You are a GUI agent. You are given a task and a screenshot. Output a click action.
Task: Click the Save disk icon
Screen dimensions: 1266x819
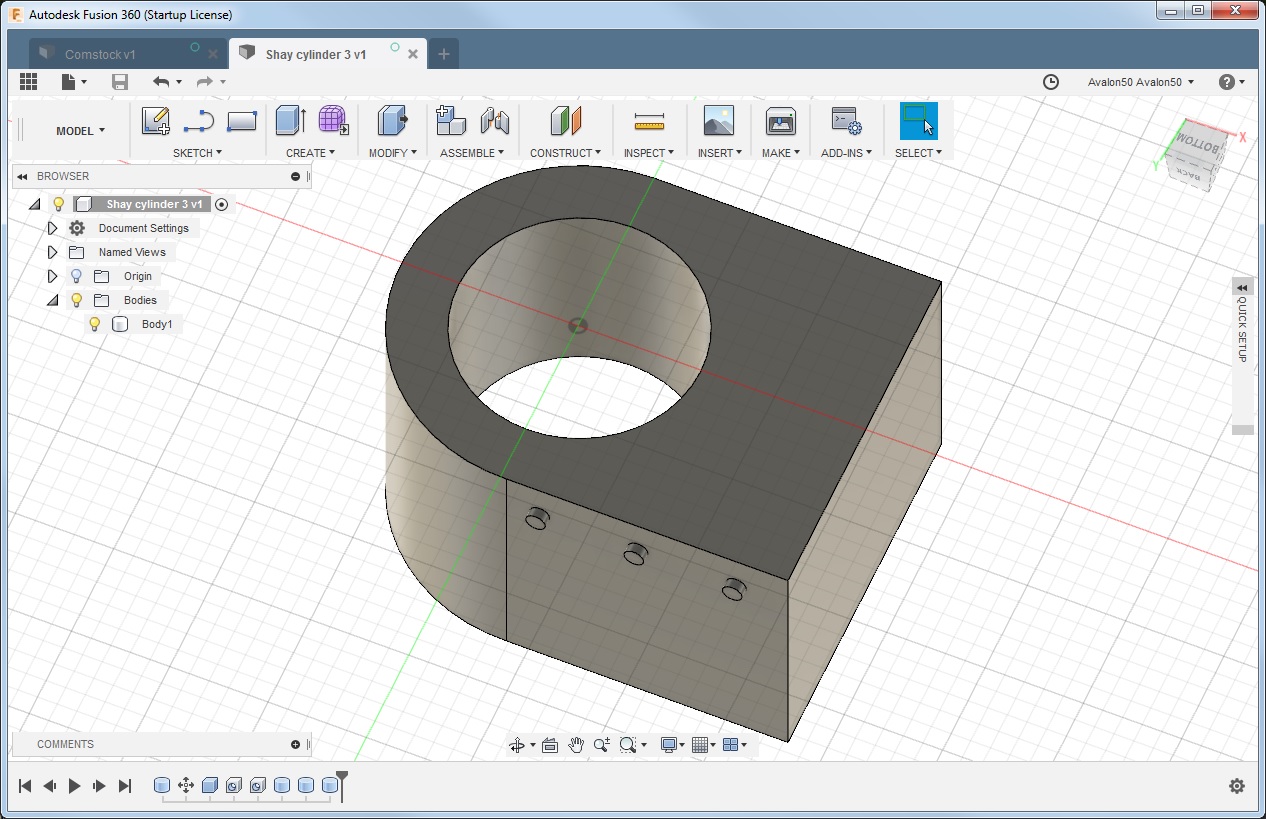pos(120,82)
